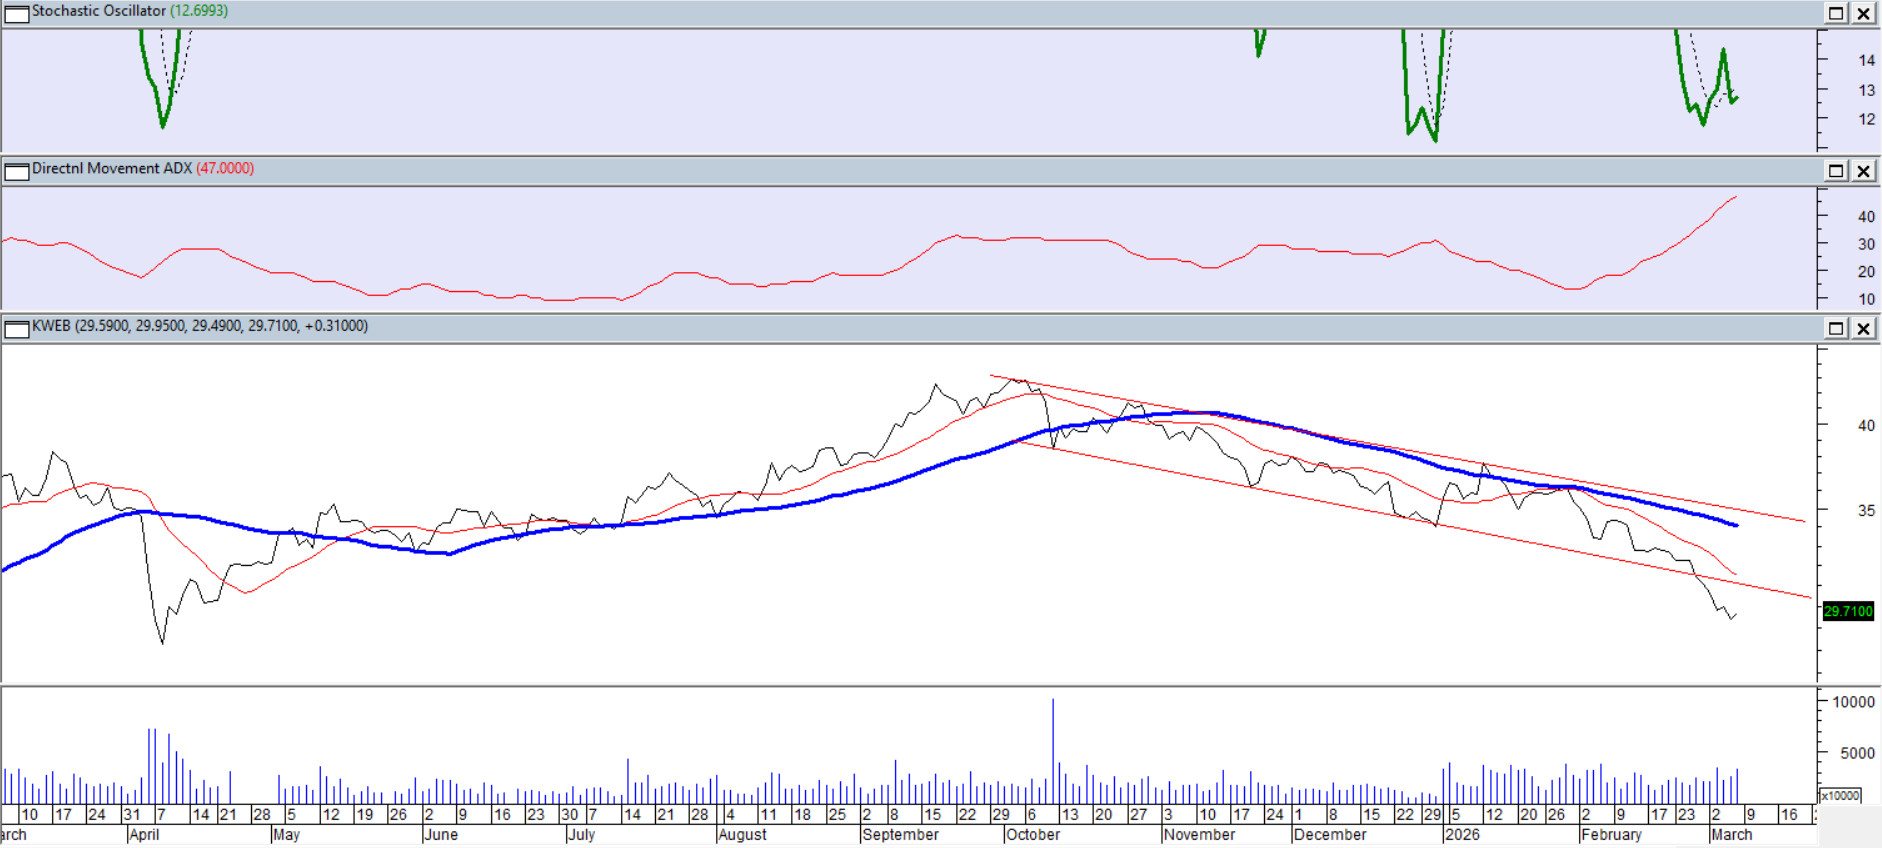
Task: Click the KWEB price values title
Action: coord(200,326)
